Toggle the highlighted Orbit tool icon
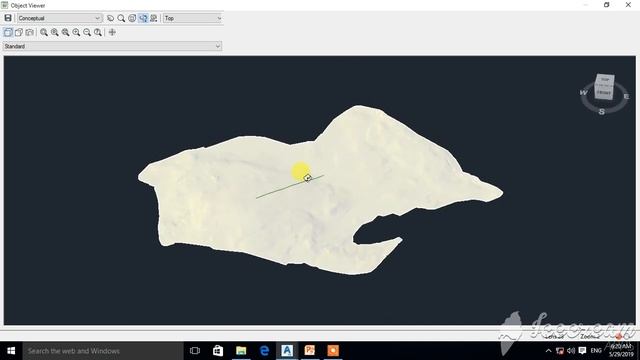Screen dimensions: 640x360 coord(143,18)
